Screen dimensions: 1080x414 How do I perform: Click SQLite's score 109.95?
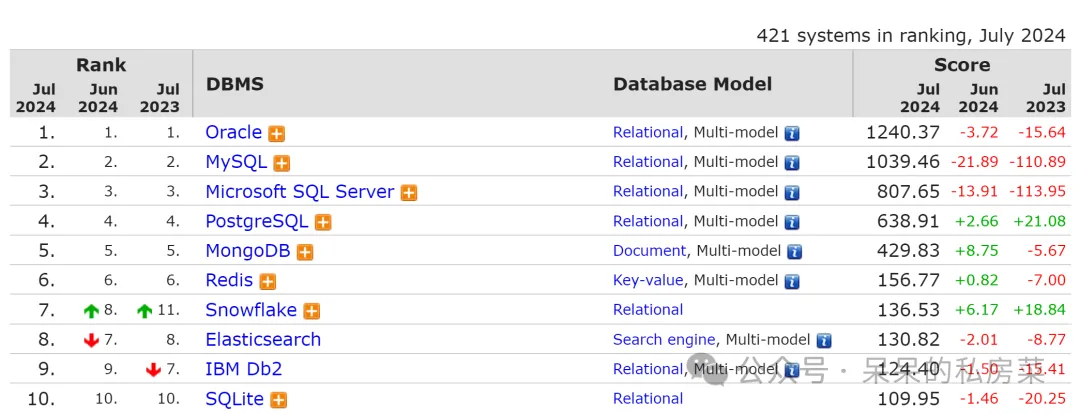pyautogui.click(x=908, y=399)
